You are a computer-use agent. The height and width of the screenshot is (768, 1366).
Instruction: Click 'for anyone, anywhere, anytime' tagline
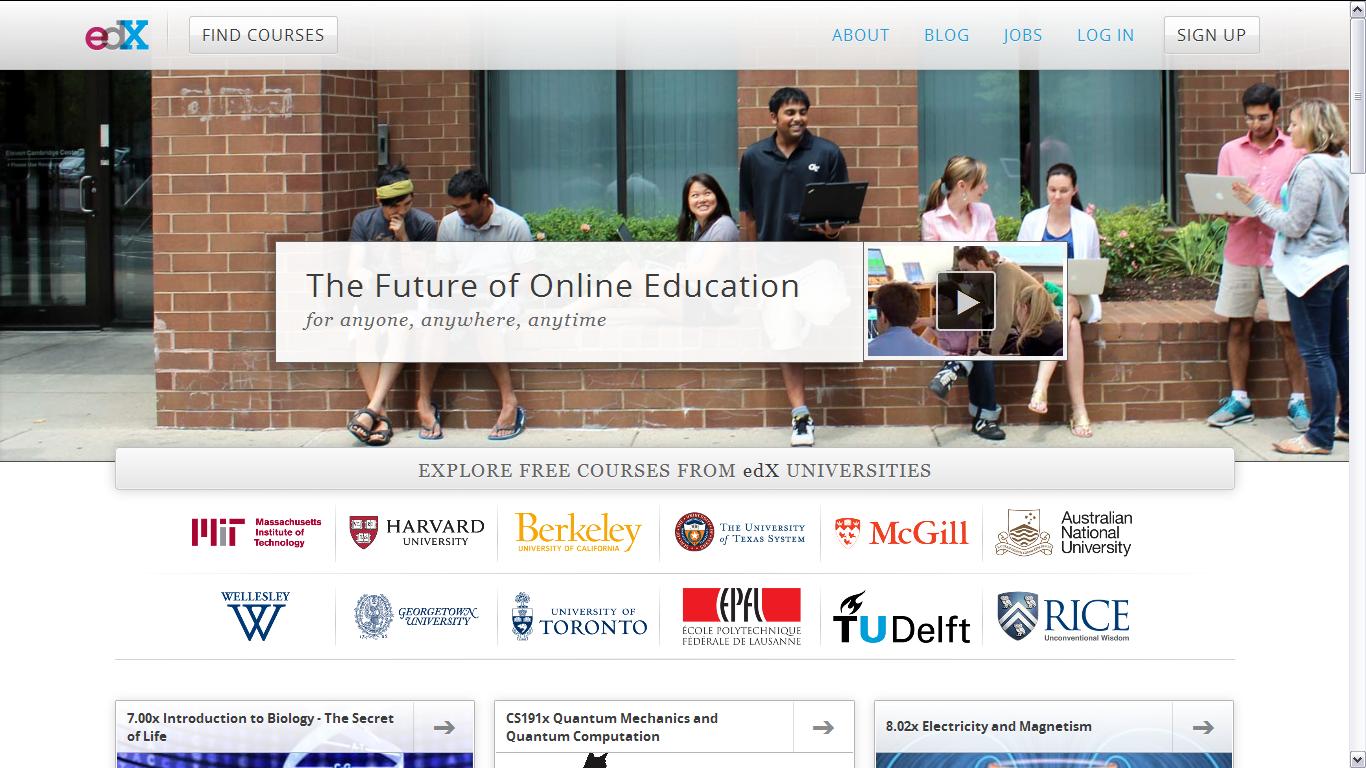click(455, 321)
